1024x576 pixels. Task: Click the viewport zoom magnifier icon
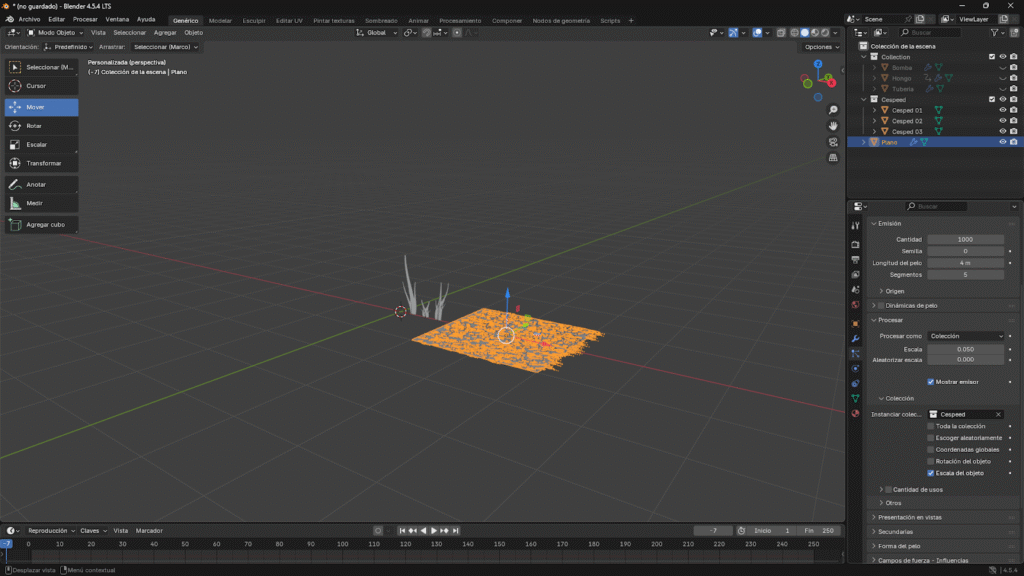833,110
